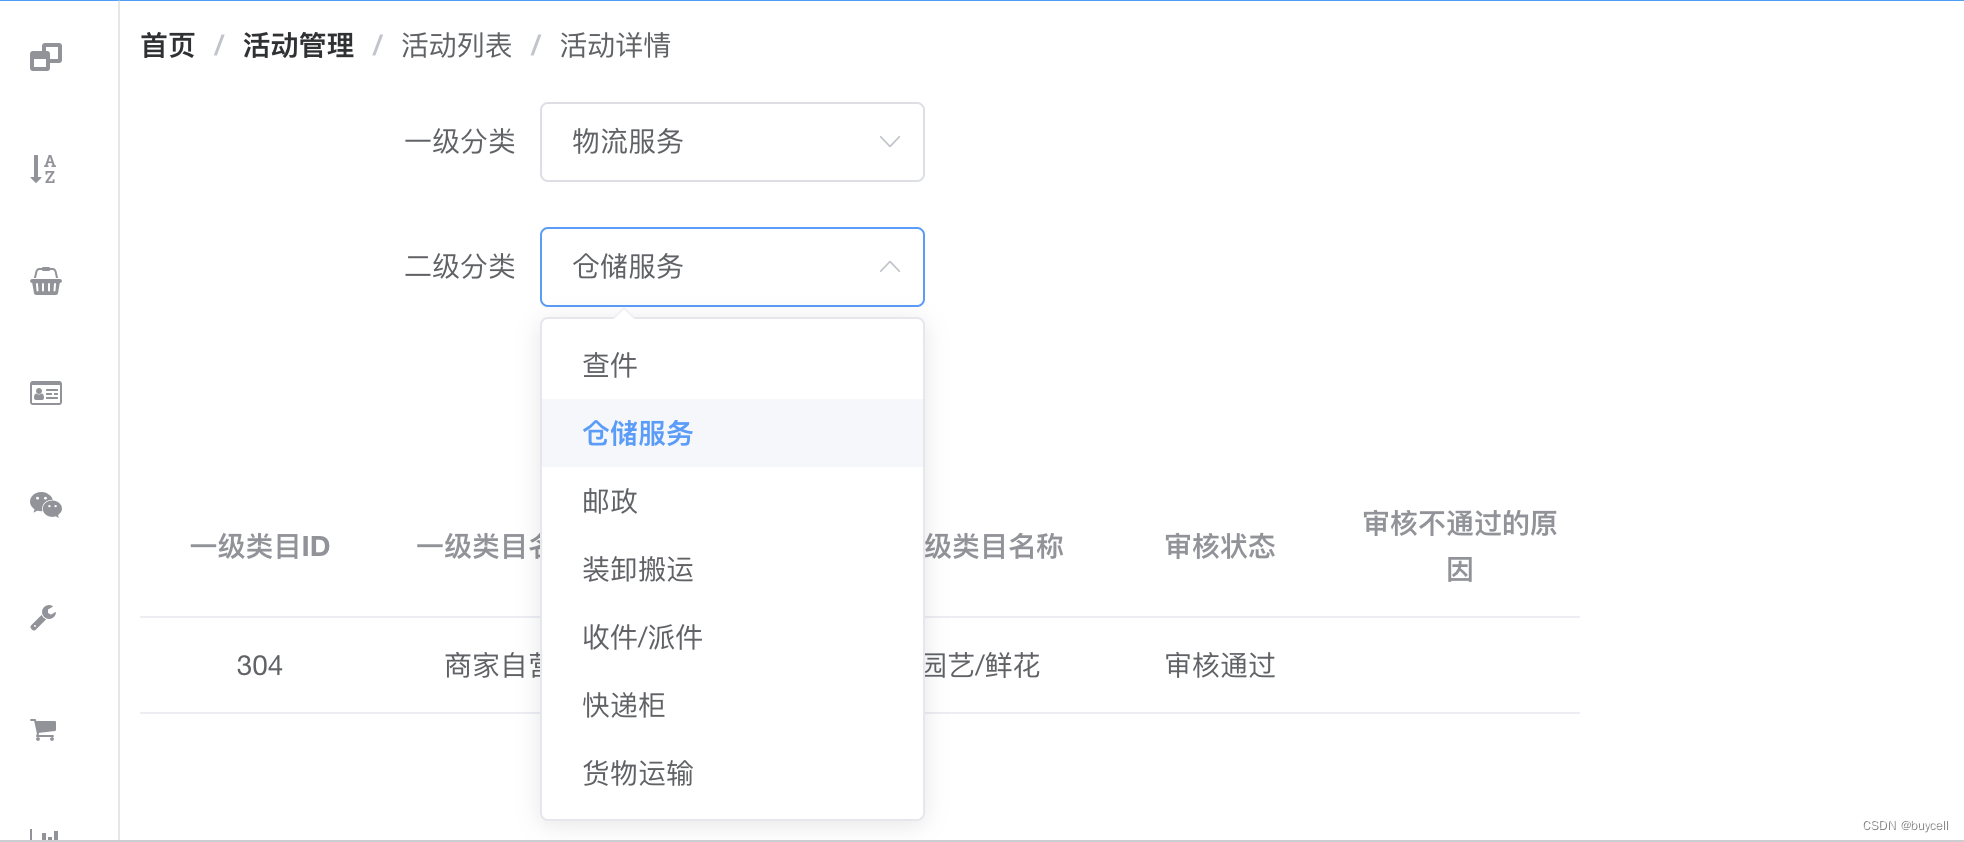Image resolution: width=1964 pixels, height=842 pixels.
Task: Click the down arrow of 一级分类 select
Action: point(889,142)
